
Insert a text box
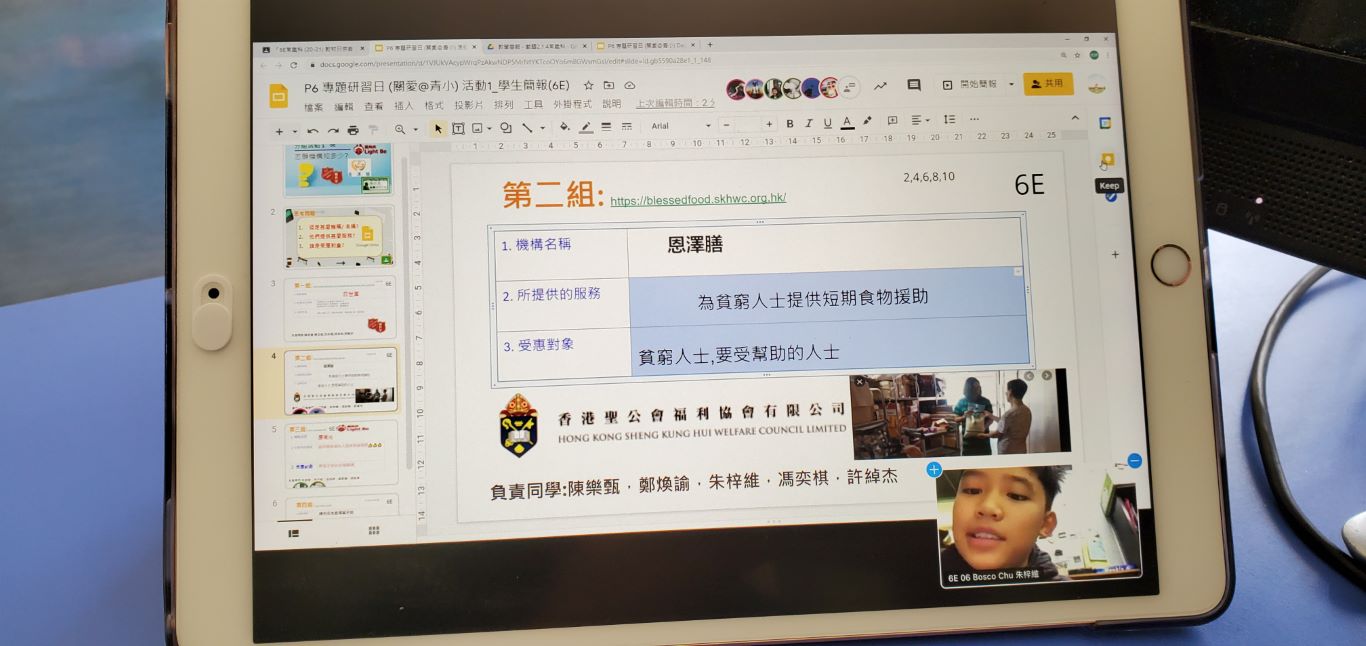pyautogui.click(x=458, y=128)
